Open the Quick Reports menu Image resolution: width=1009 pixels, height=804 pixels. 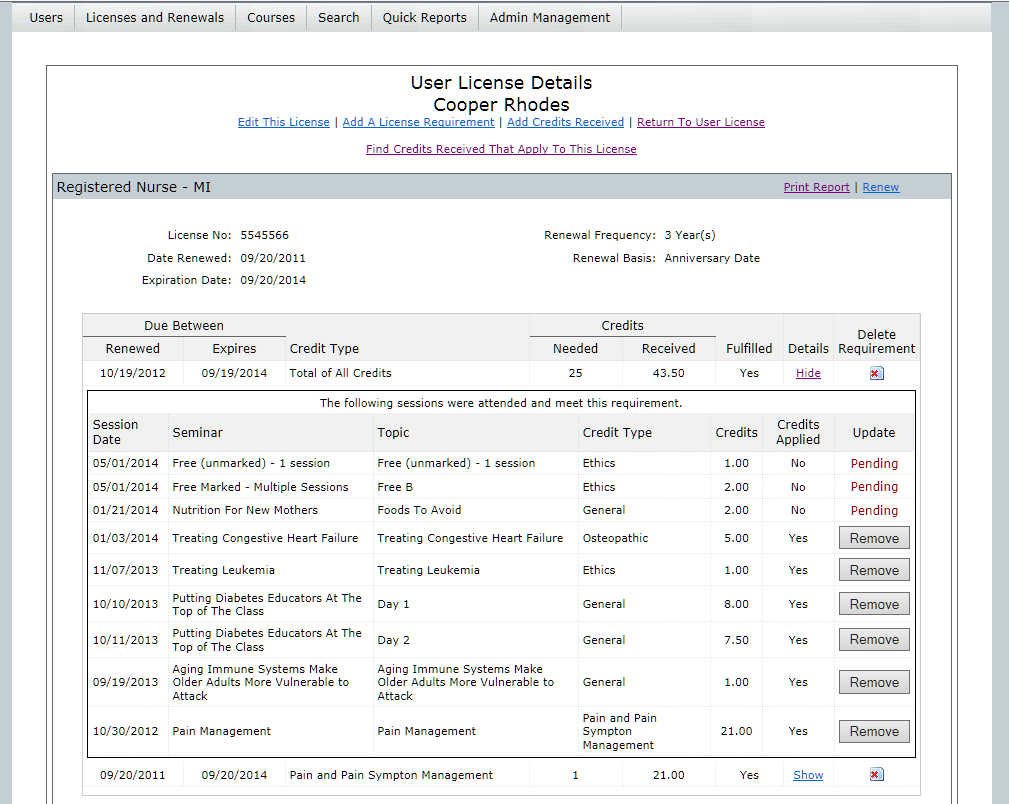(424, 17)
